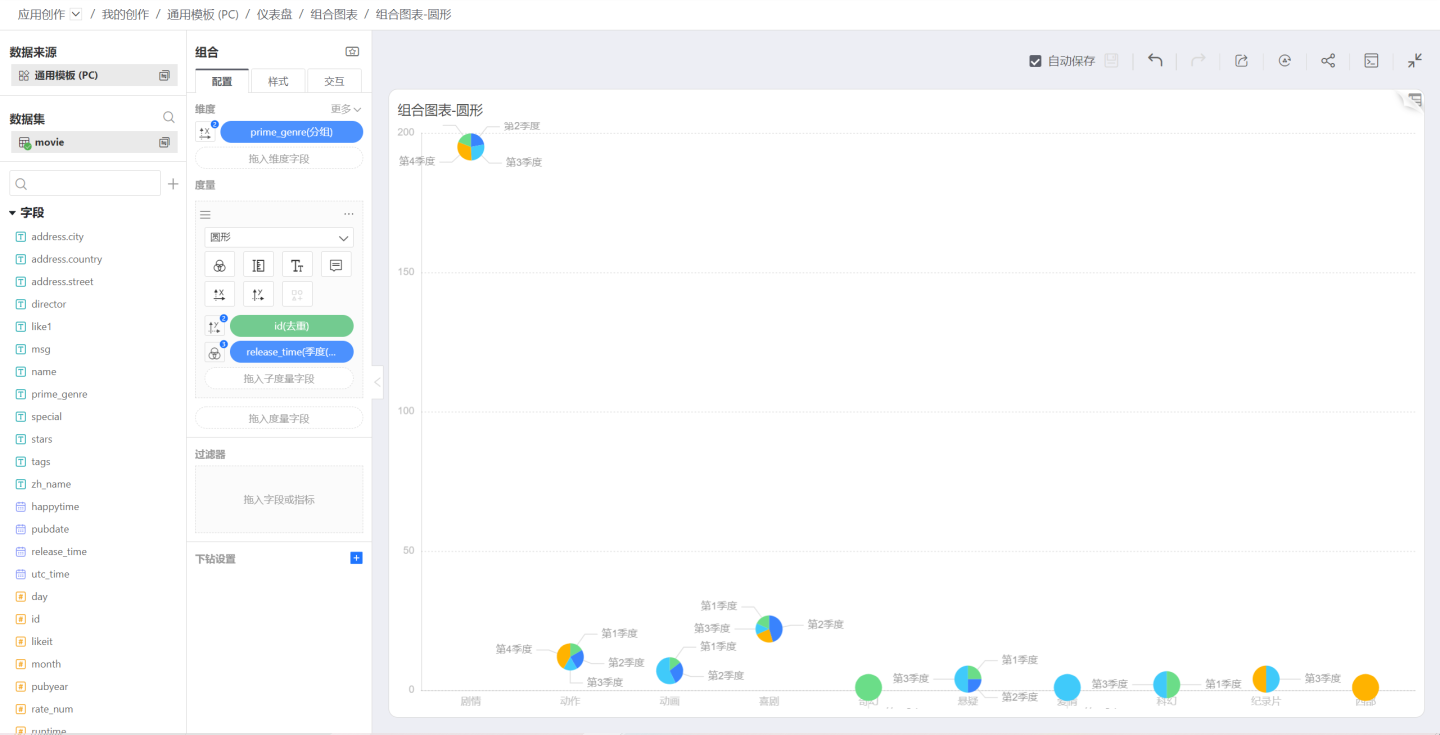
Task: Click the text label (Tт) icon
Action: click(x=297, y=265)
